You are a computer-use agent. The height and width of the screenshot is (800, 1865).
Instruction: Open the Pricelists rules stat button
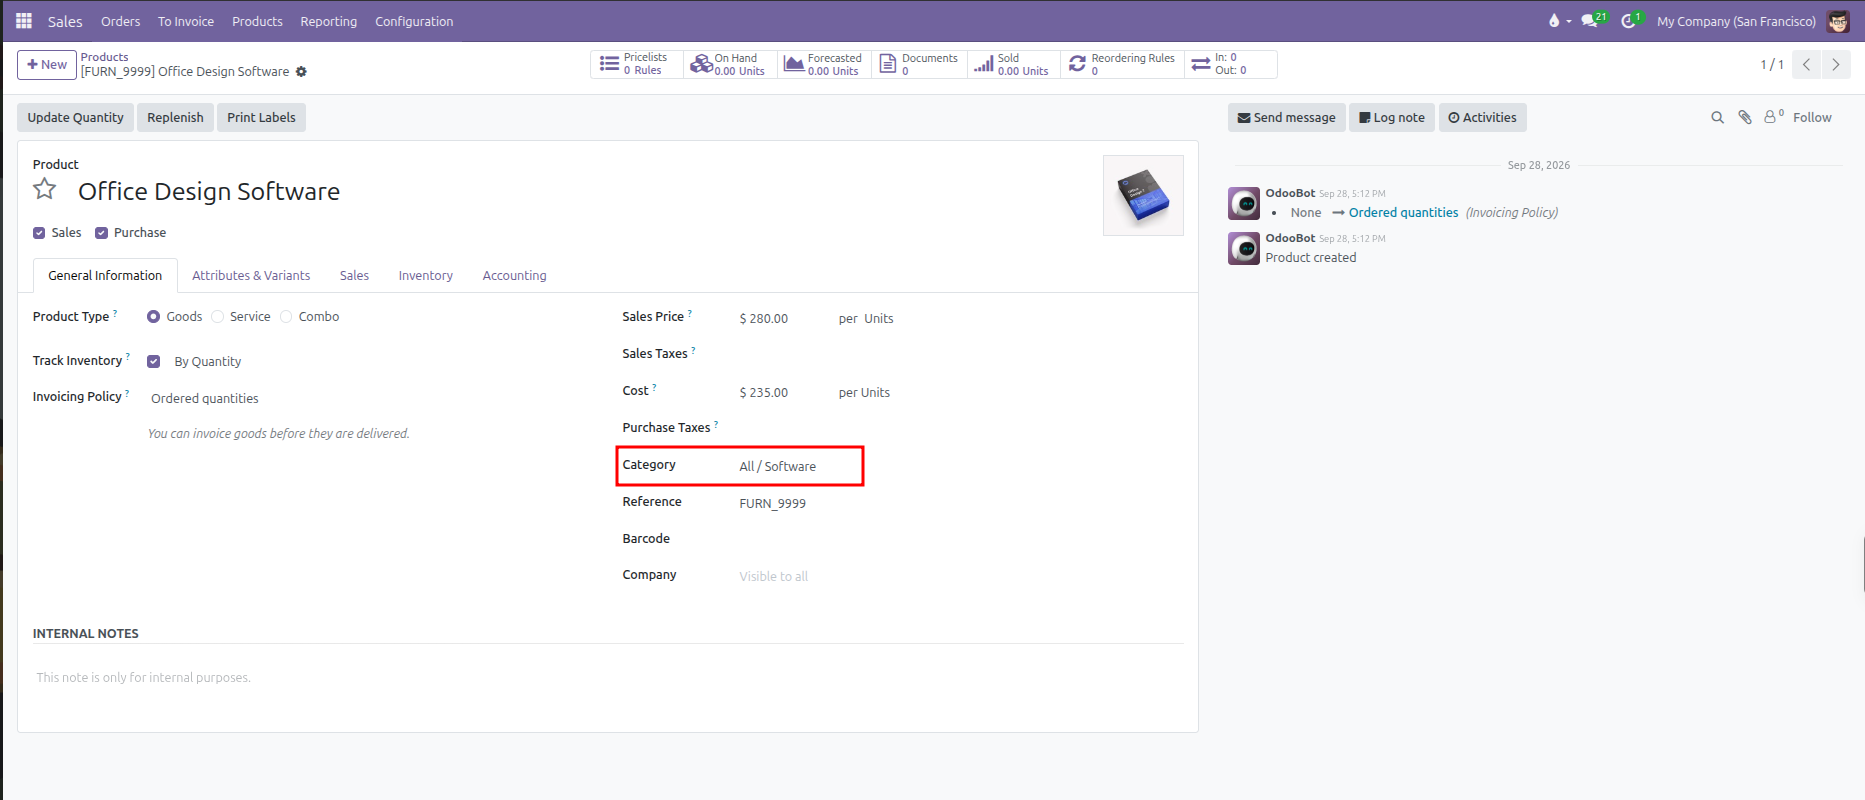(x=637, y=64)
